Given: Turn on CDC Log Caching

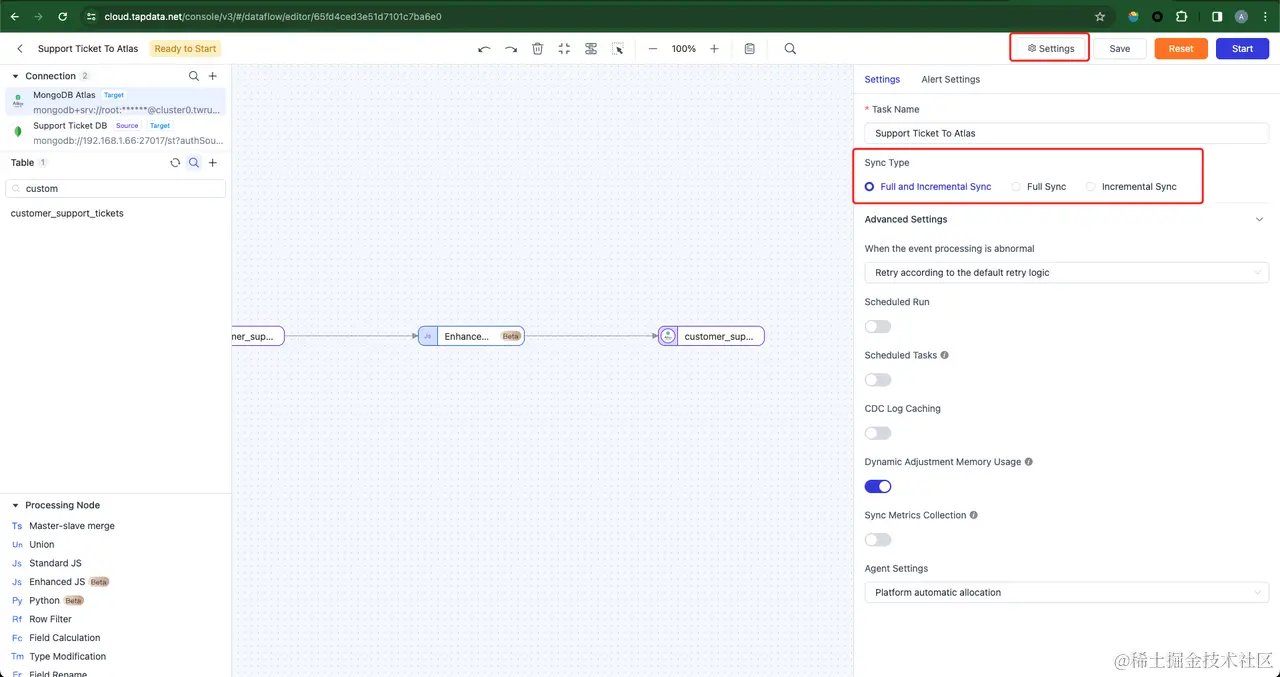Looking at the screenshot, I should pos(878,433).
